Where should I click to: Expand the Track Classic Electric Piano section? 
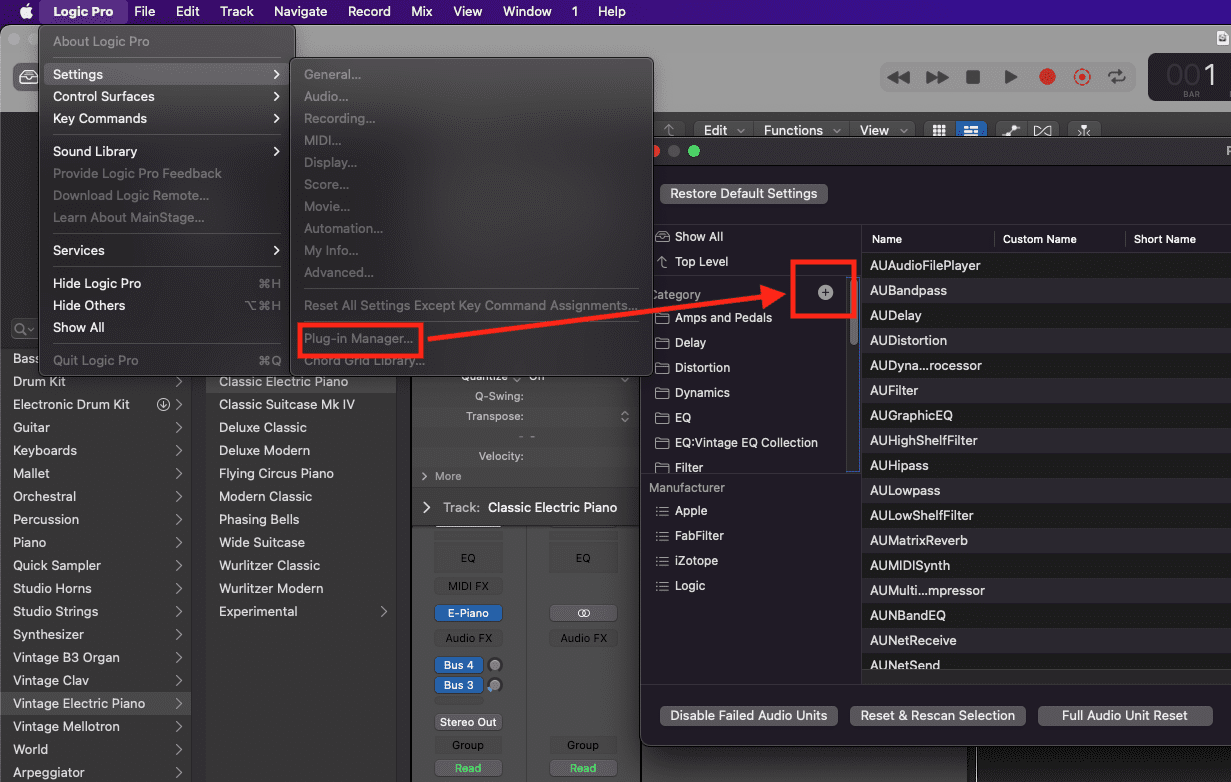[x=427, y=507]
